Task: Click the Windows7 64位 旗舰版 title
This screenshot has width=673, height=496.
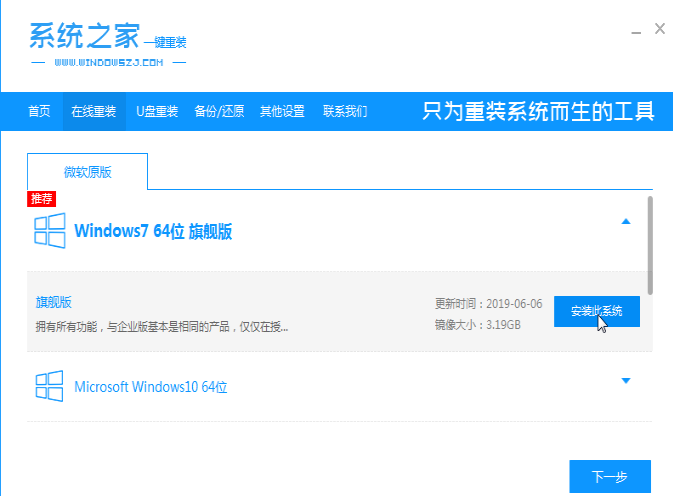Action: [x=153, y=231]
